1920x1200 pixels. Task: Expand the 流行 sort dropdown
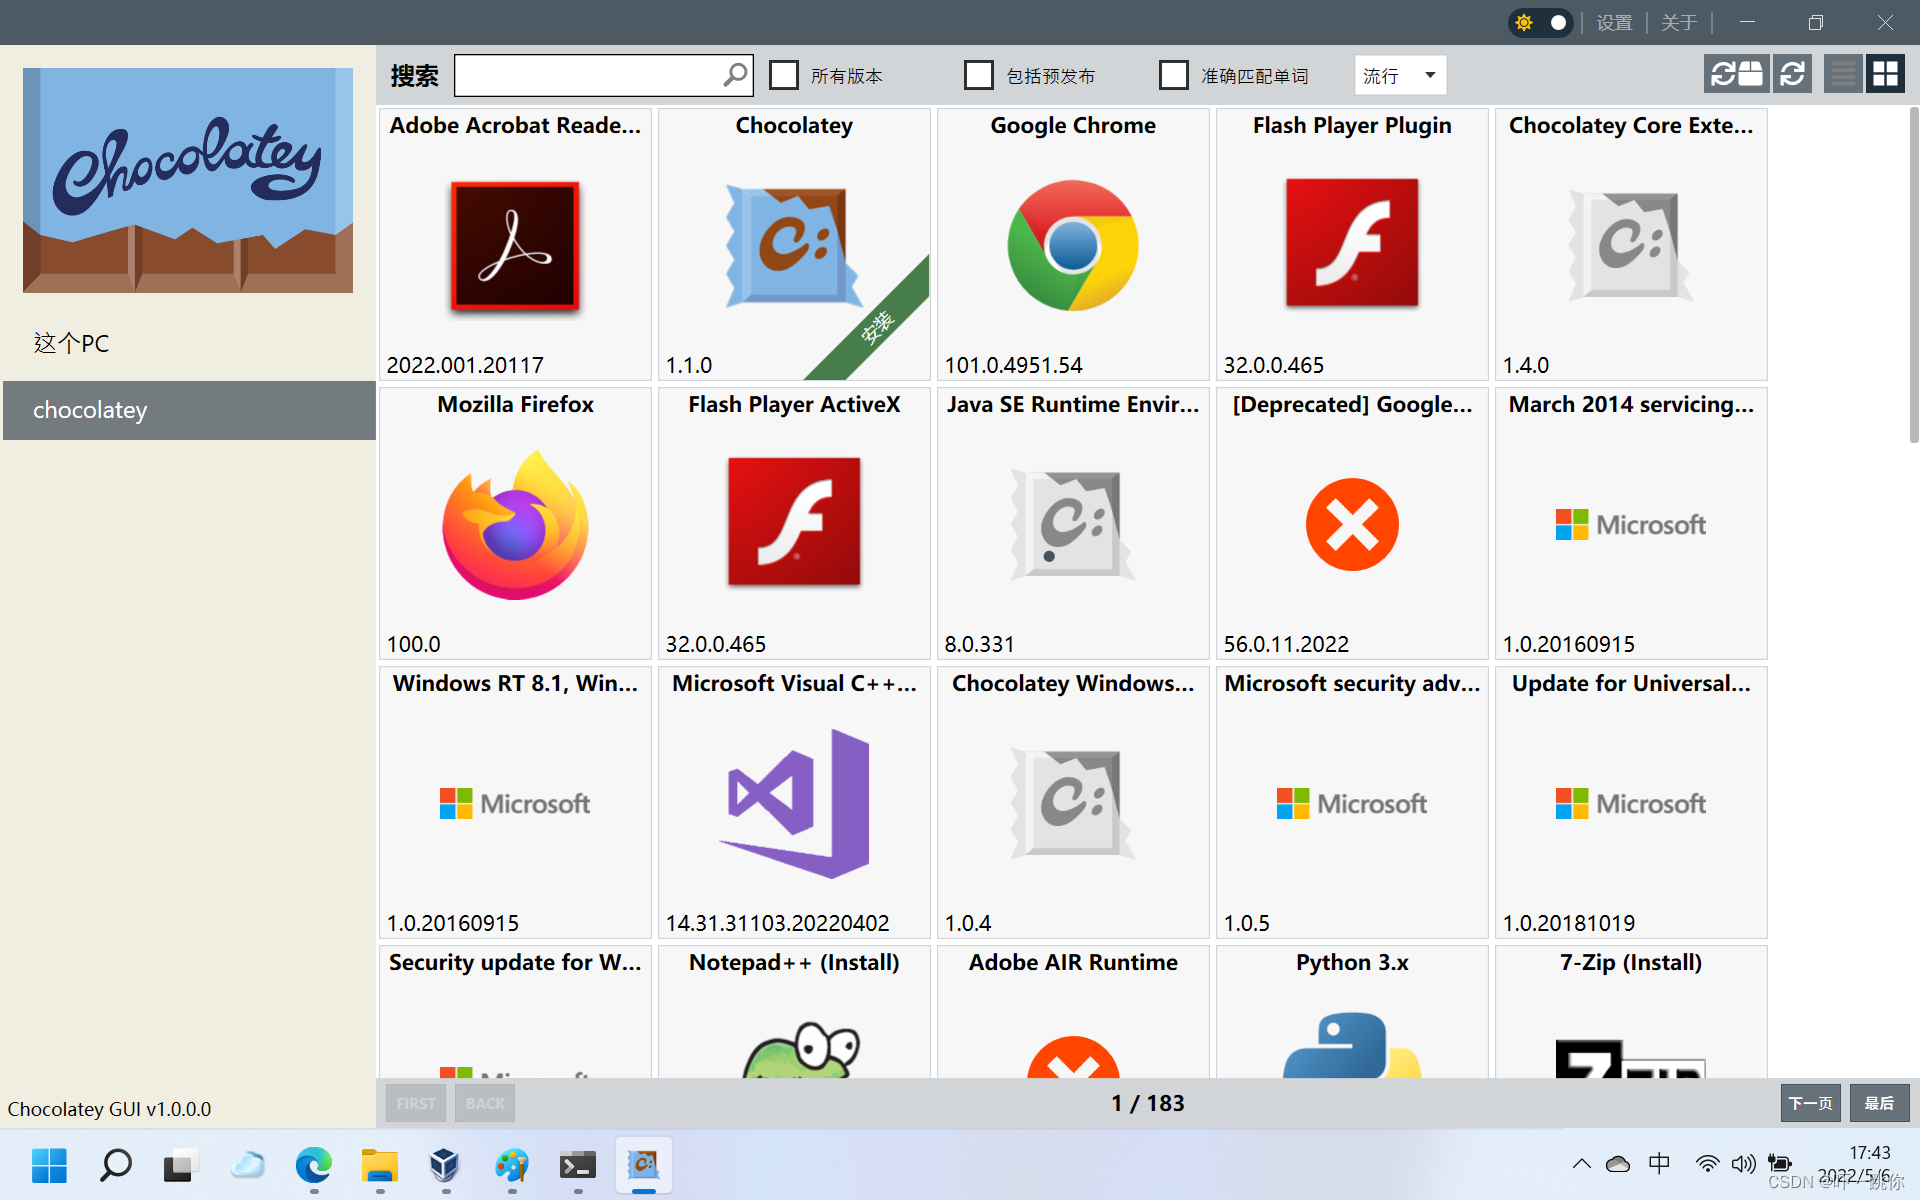[x=1400, y=75]
